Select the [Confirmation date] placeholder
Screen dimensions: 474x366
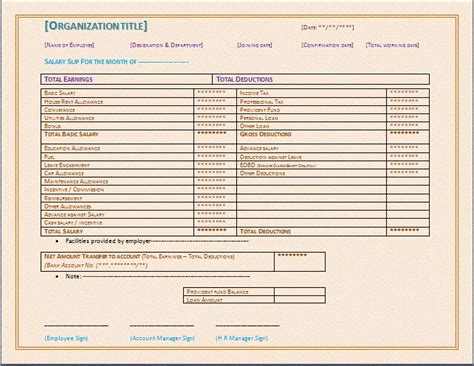click(327, 45)
